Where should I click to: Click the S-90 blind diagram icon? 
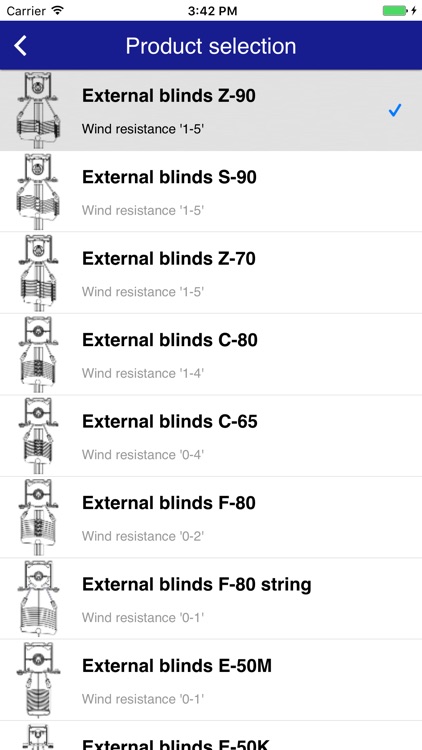[x=39, y=191]
